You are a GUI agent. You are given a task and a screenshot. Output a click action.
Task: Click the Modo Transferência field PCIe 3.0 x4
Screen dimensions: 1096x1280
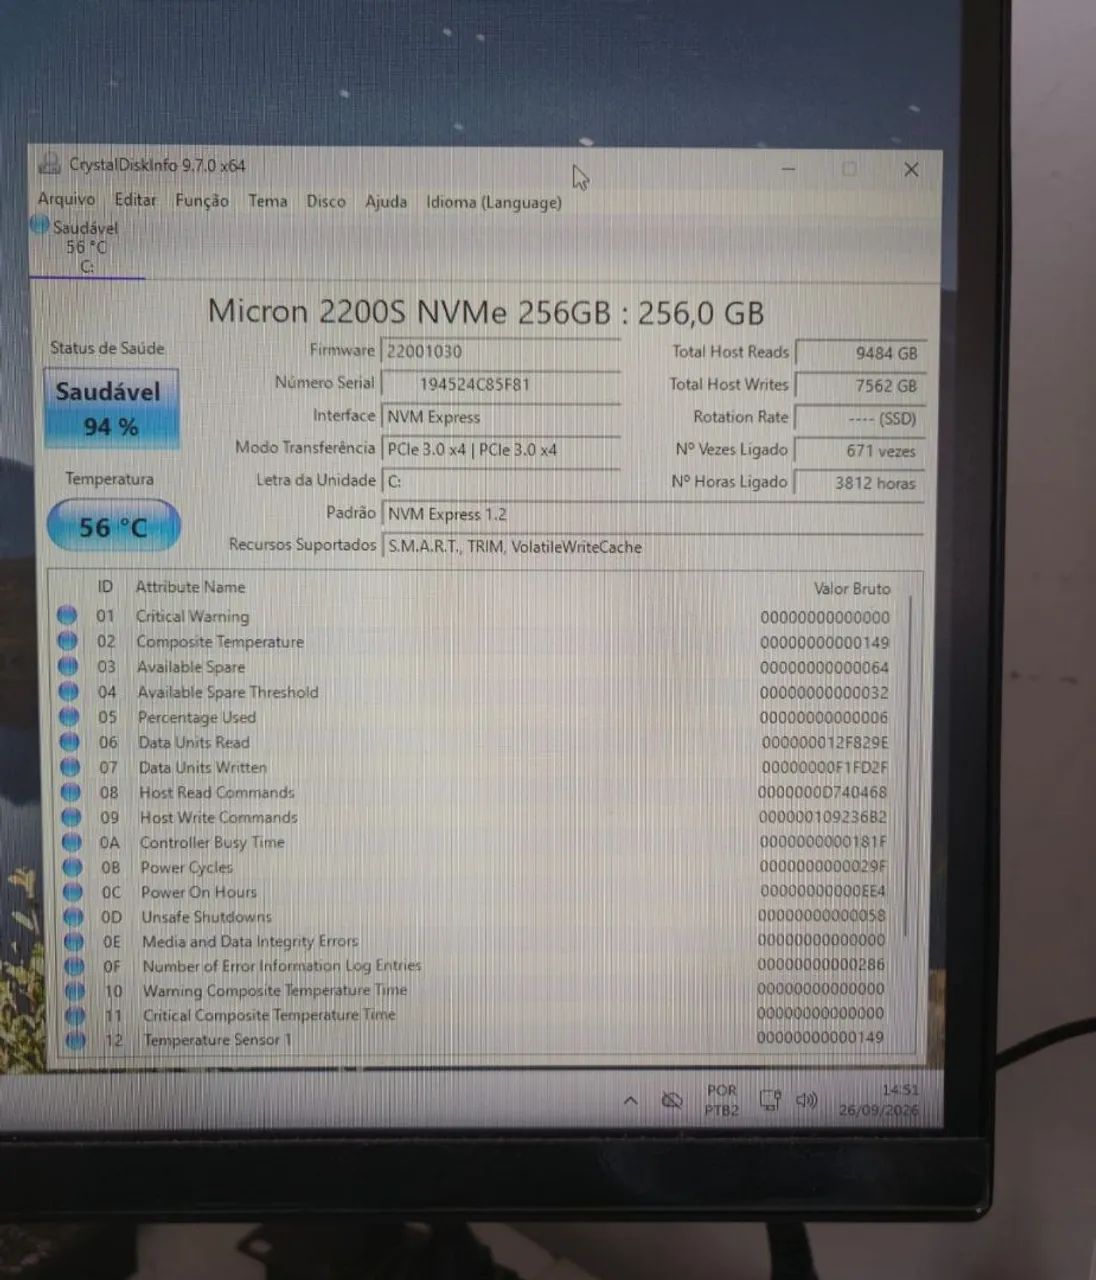click(501, 450)
